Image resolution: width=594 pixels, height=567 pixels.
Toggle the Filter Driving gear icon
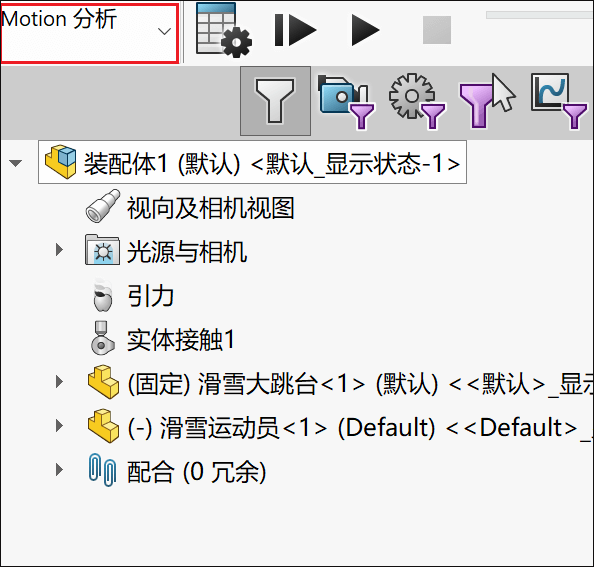417,101
